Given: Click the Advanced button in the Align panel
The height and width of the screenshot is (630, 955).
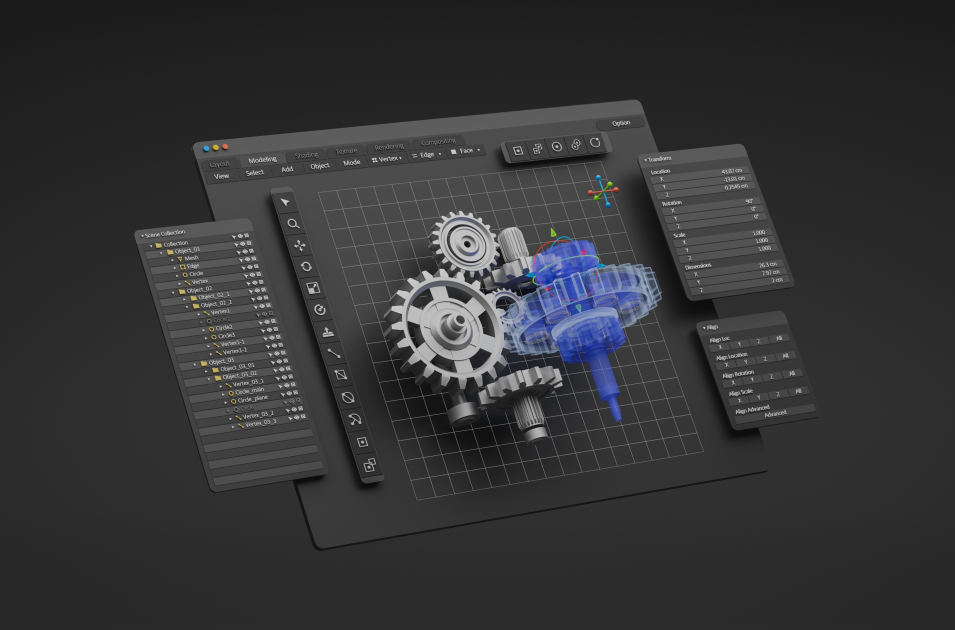Looking at the screenshot, I should [x=774, y=416].
